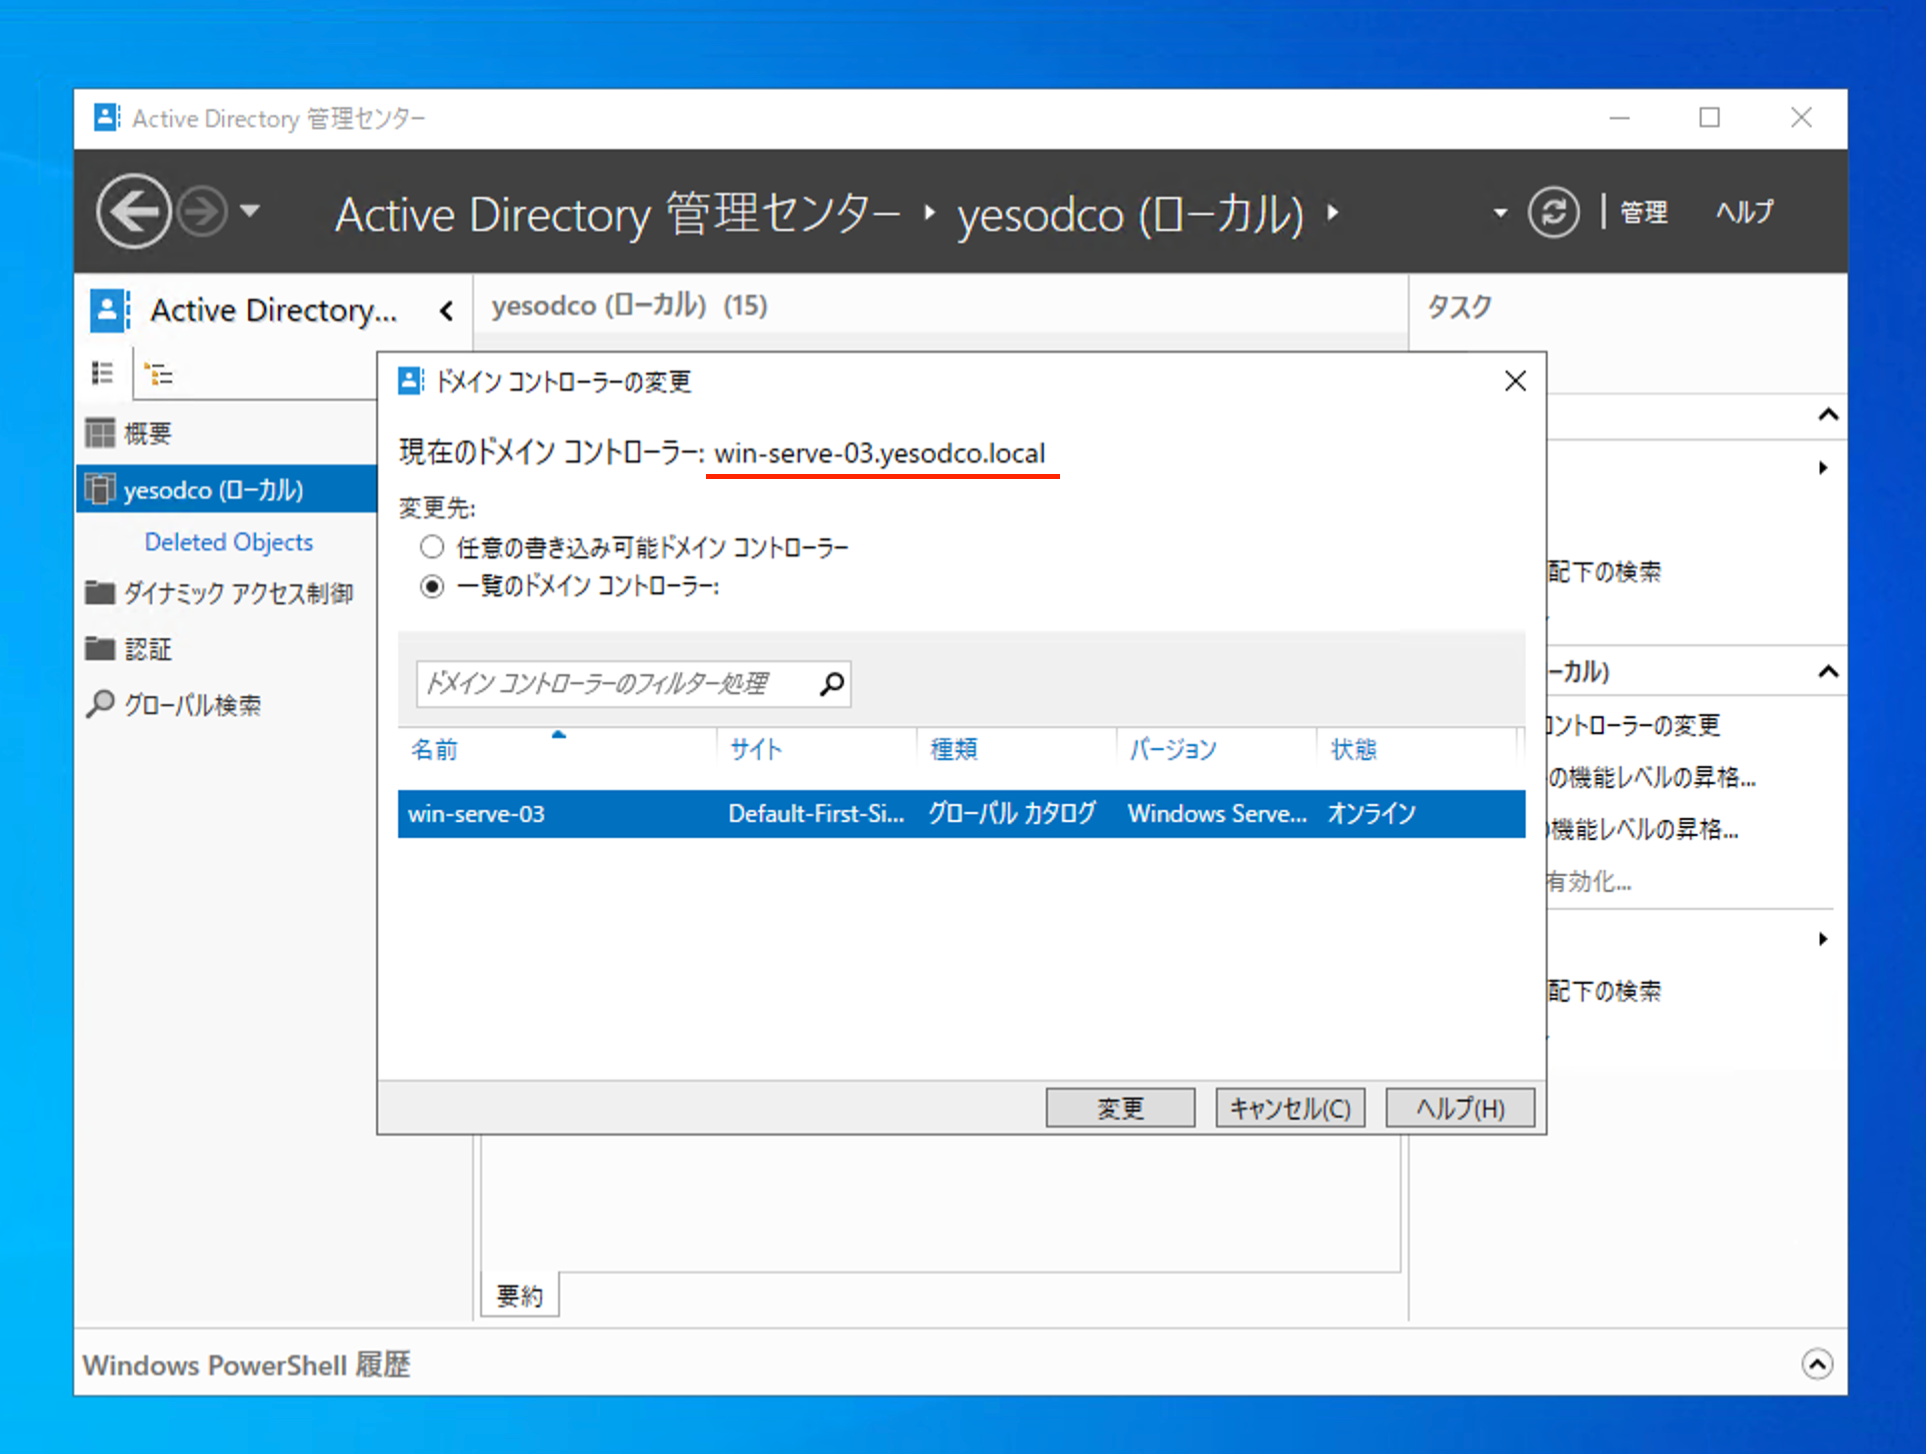Click the forward navigation arrow

pyautogui.click(x=203, y=211)
